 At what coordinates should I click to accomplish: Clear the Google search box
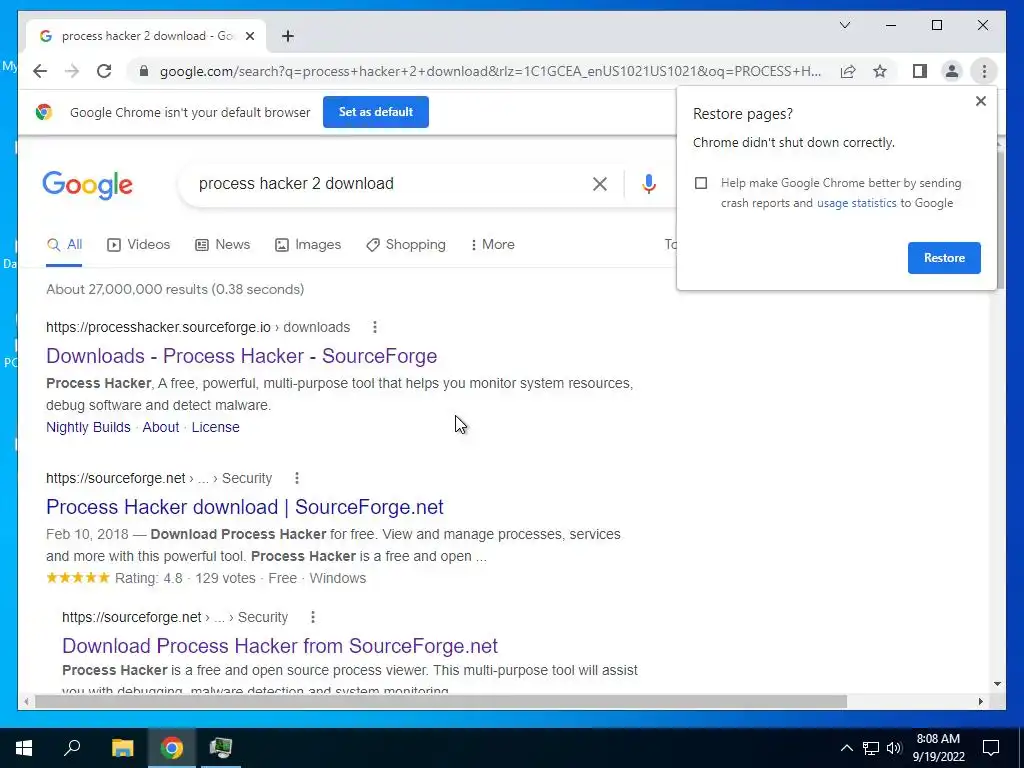point(600,184)
